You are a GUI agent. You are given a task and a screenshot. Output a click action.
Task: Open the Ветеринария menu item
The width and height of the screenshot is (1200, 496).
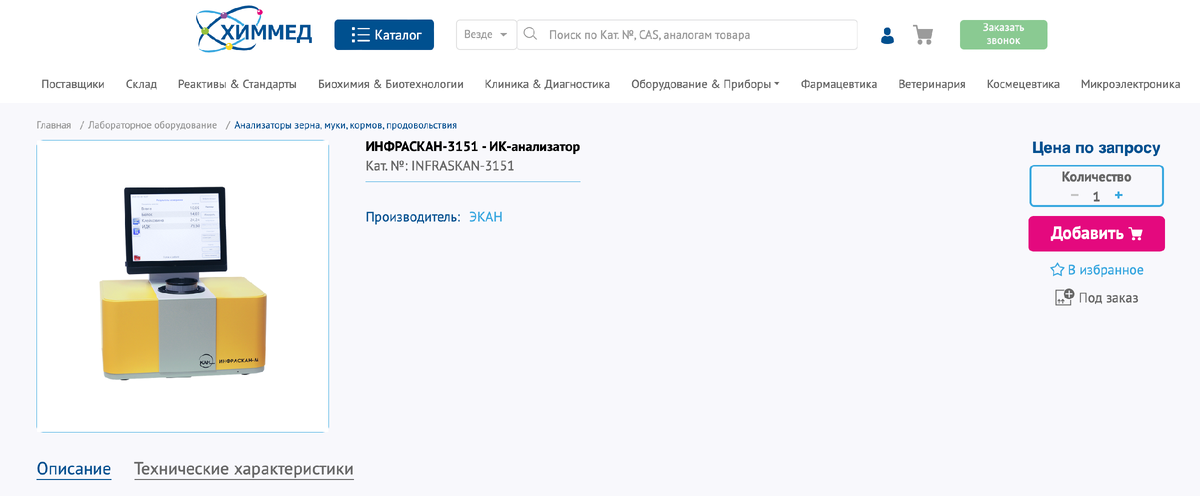(x=932, y=84)
